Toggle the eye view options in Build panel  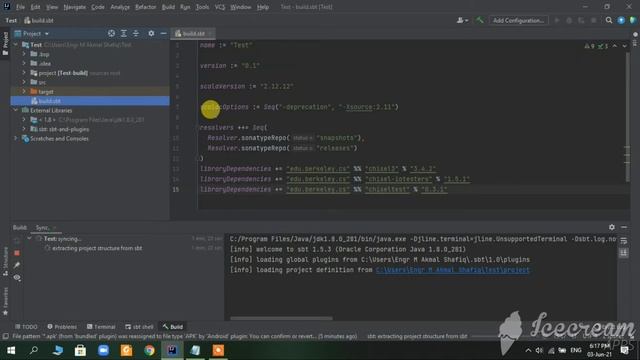pyautogui.click(x=17, y=278)
